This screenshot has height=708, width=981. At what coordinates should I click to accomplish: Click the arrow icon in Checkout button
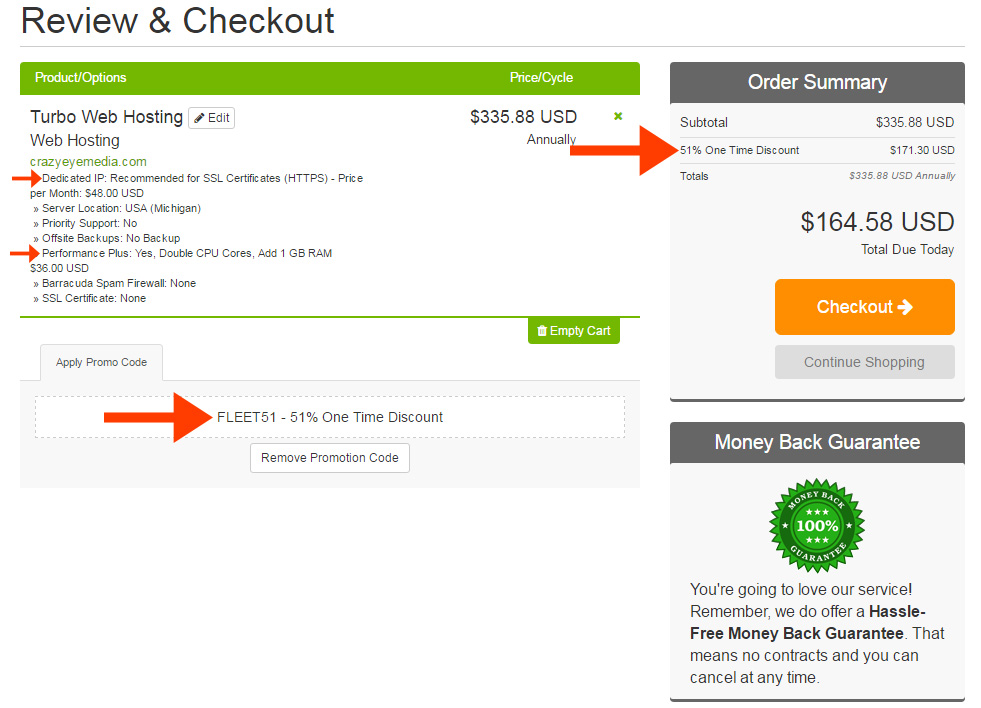click(905, 307)
